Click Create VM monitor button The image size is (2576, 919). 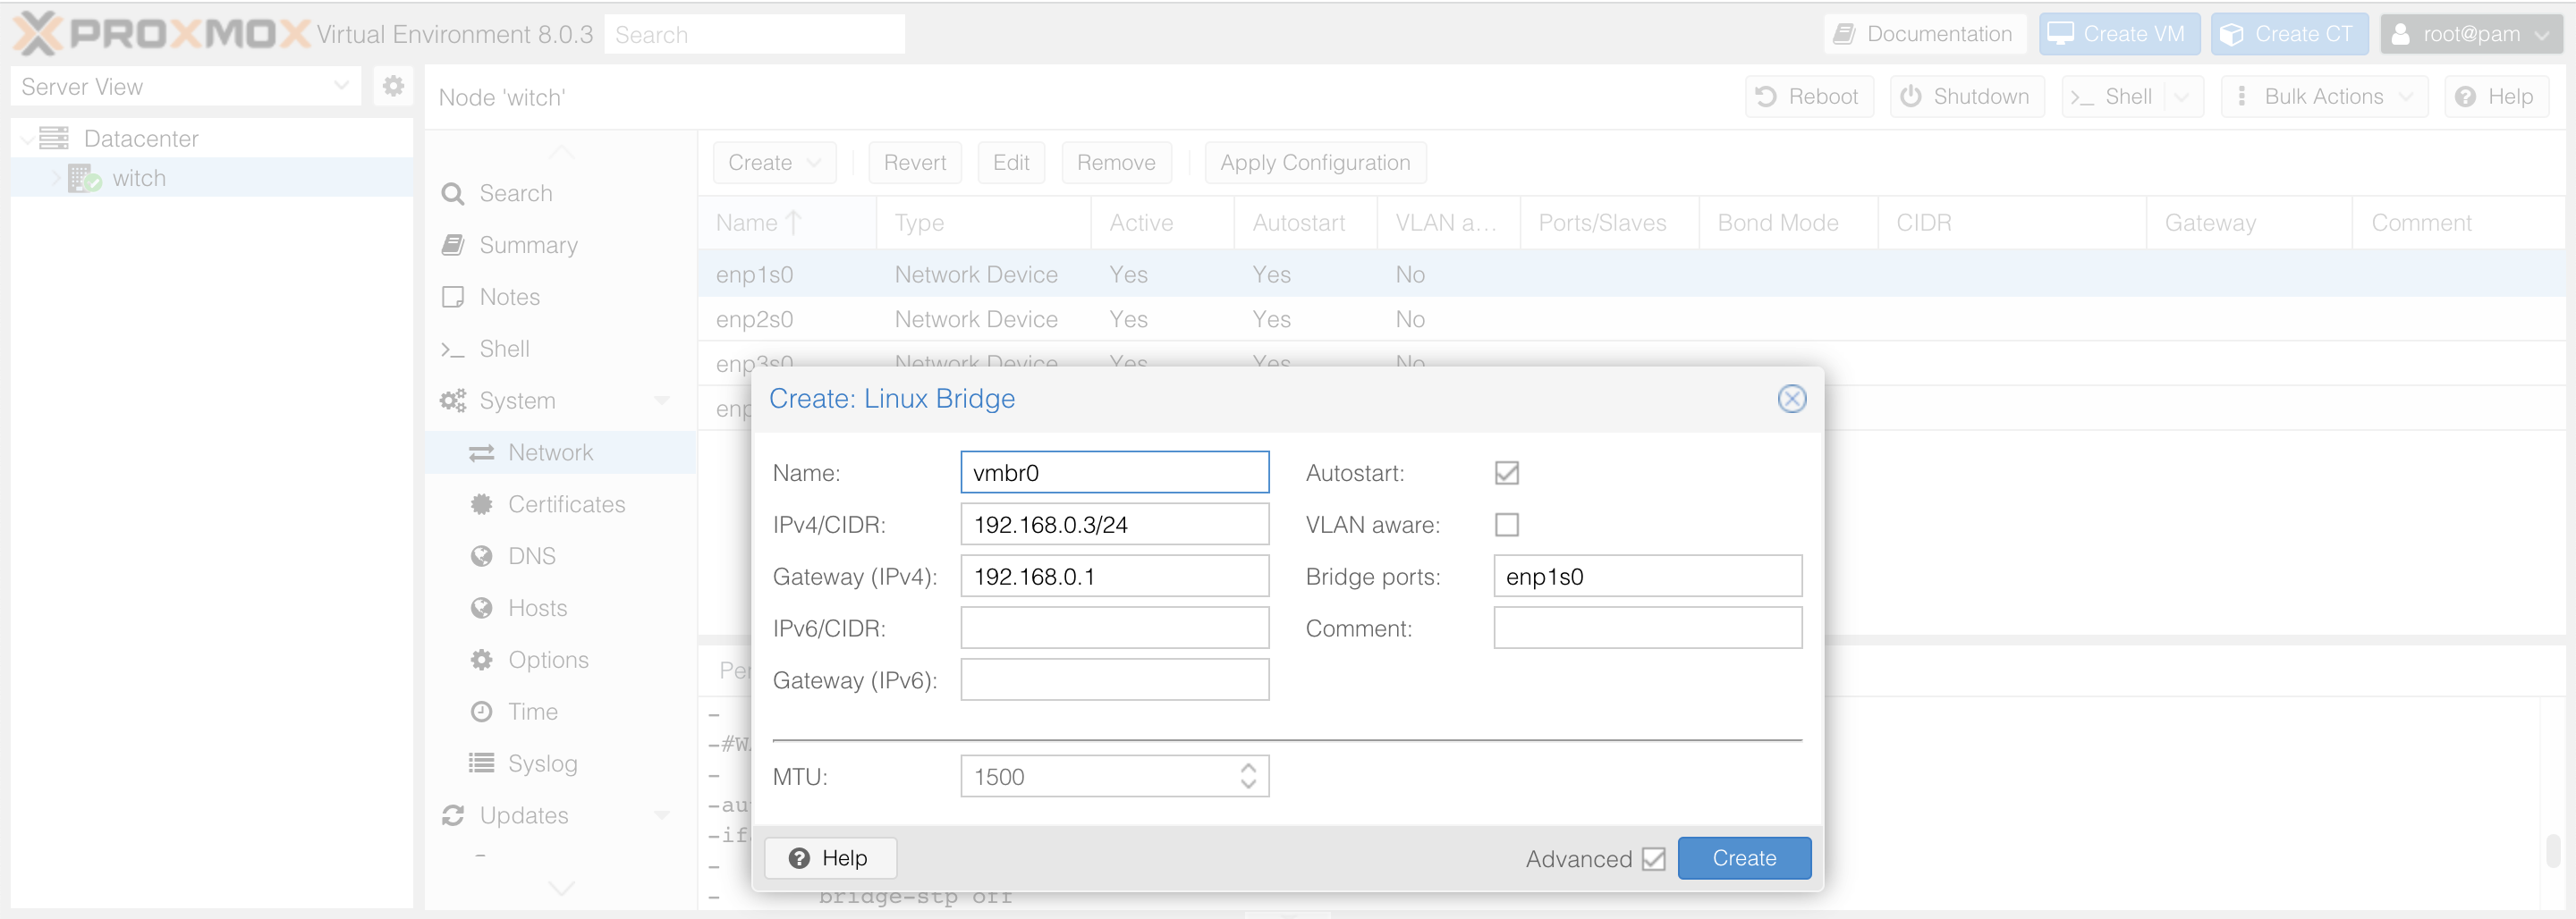pyautogui.click(x=2118, y=34)
